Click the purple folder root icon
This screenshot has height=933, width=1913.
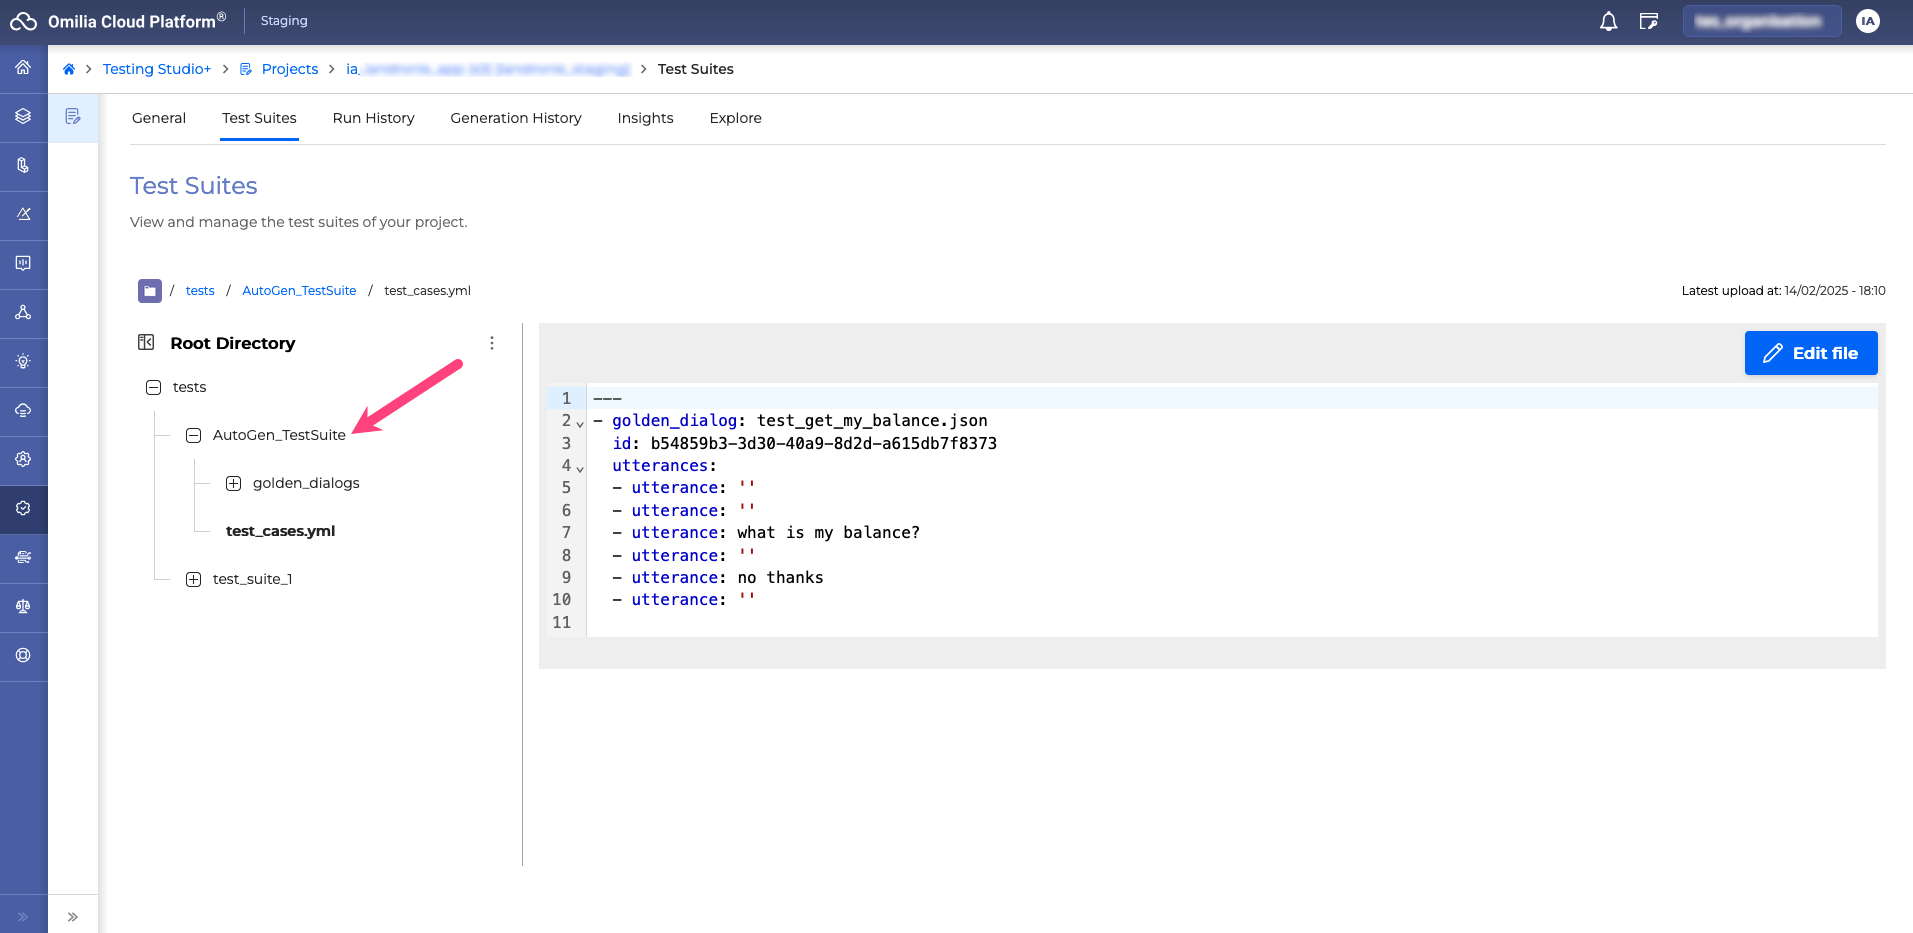coord(150,291)
